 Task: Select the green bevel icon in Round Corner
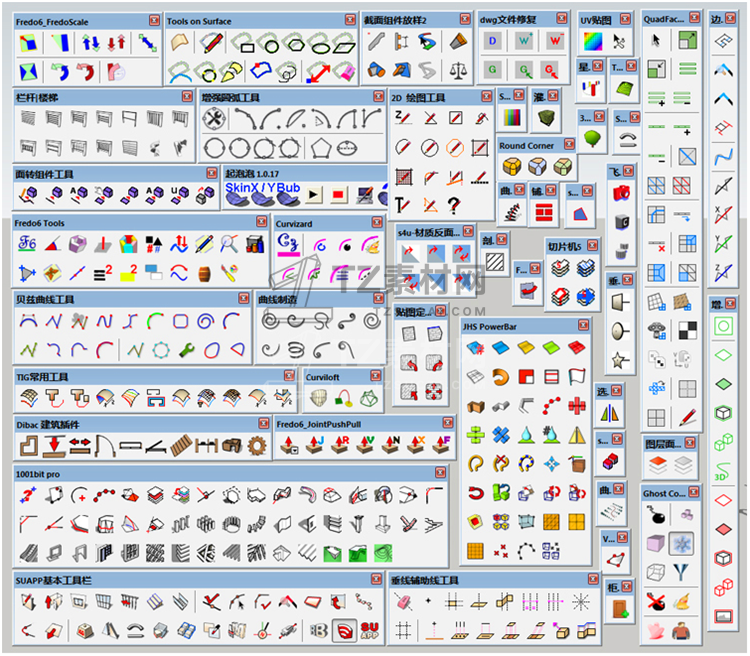click(562, 167)
